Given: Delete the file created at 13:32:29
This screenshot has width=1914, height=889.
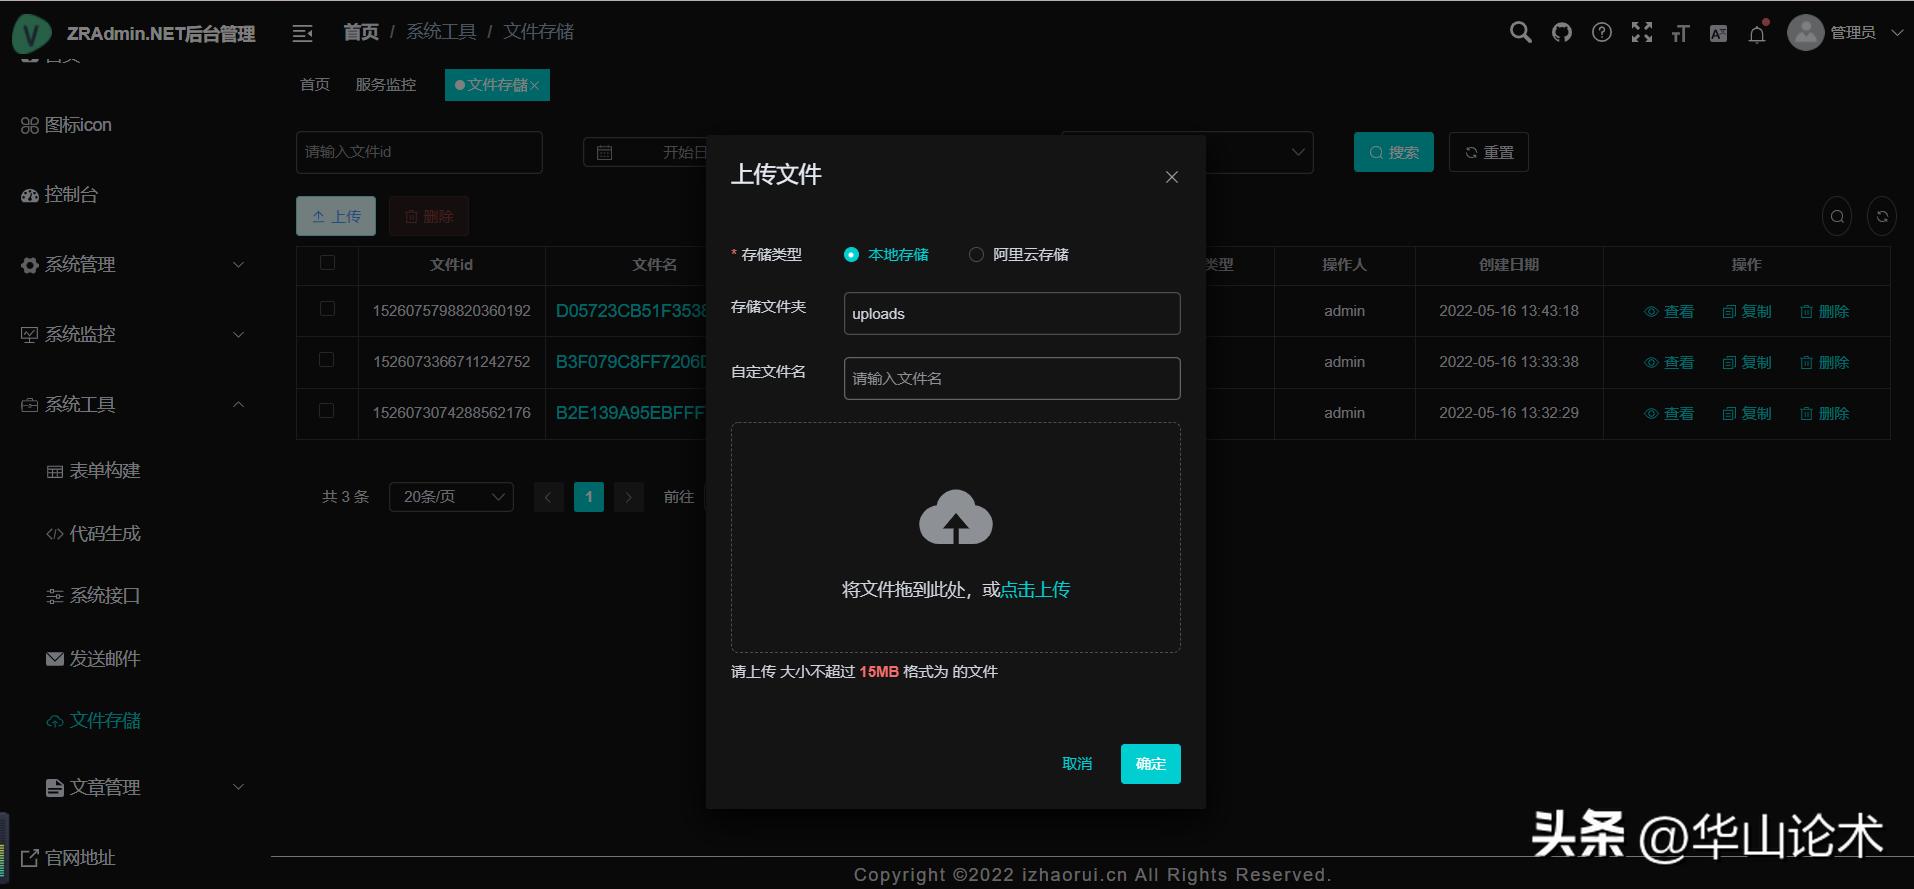Looking at the screenshot, I should [1824, 414].
